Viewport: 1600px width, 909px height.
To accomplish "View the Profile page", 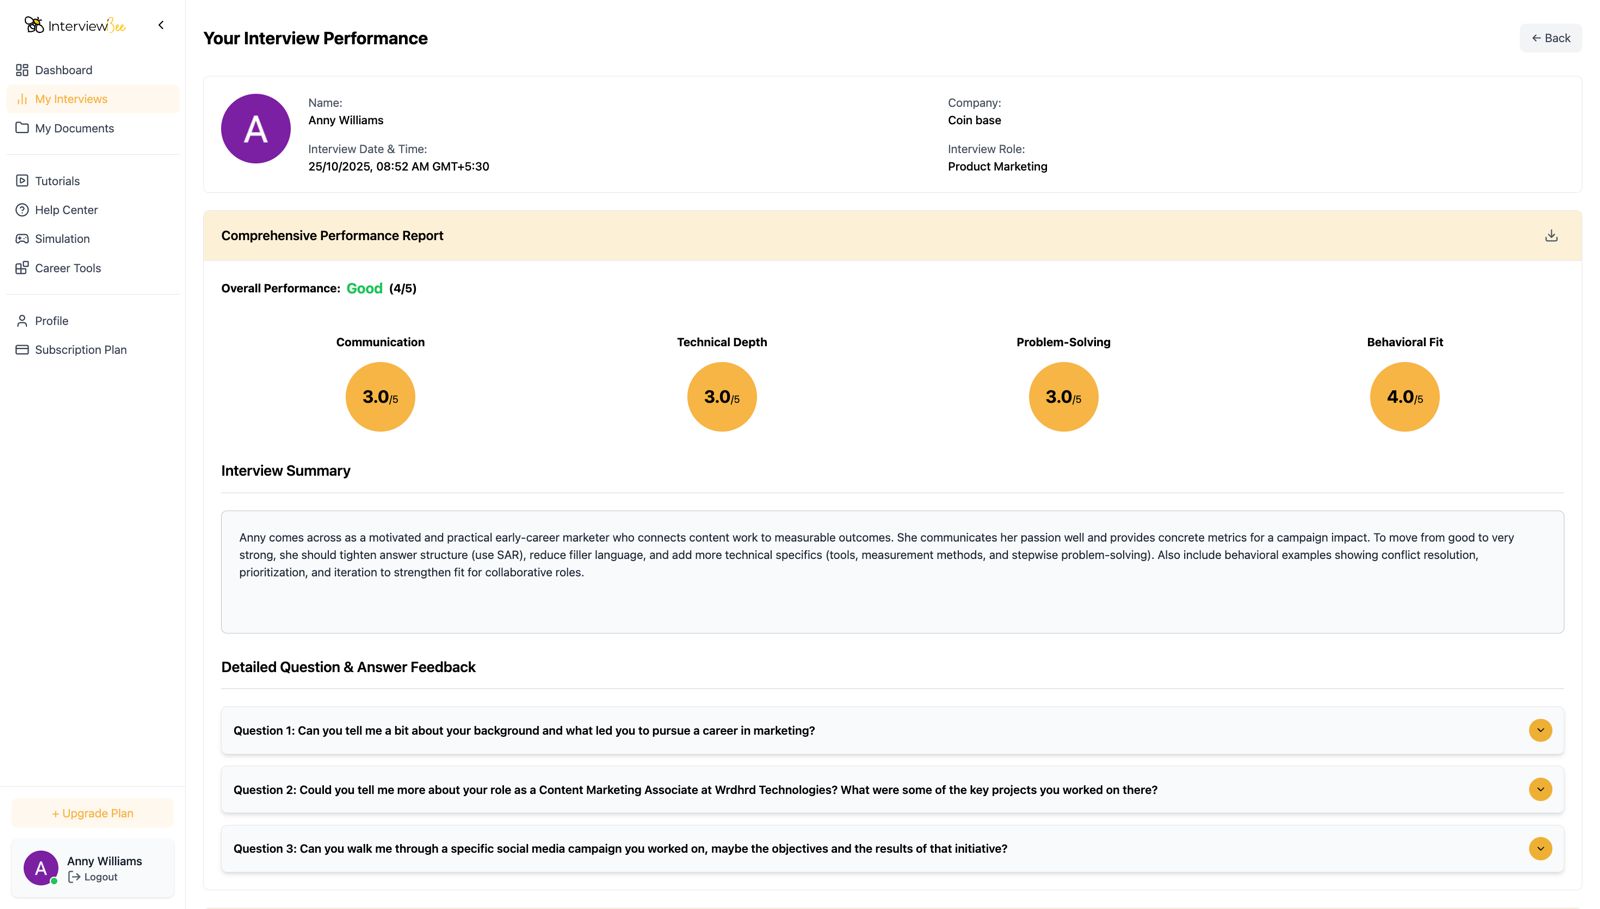I will click(51, 321).
